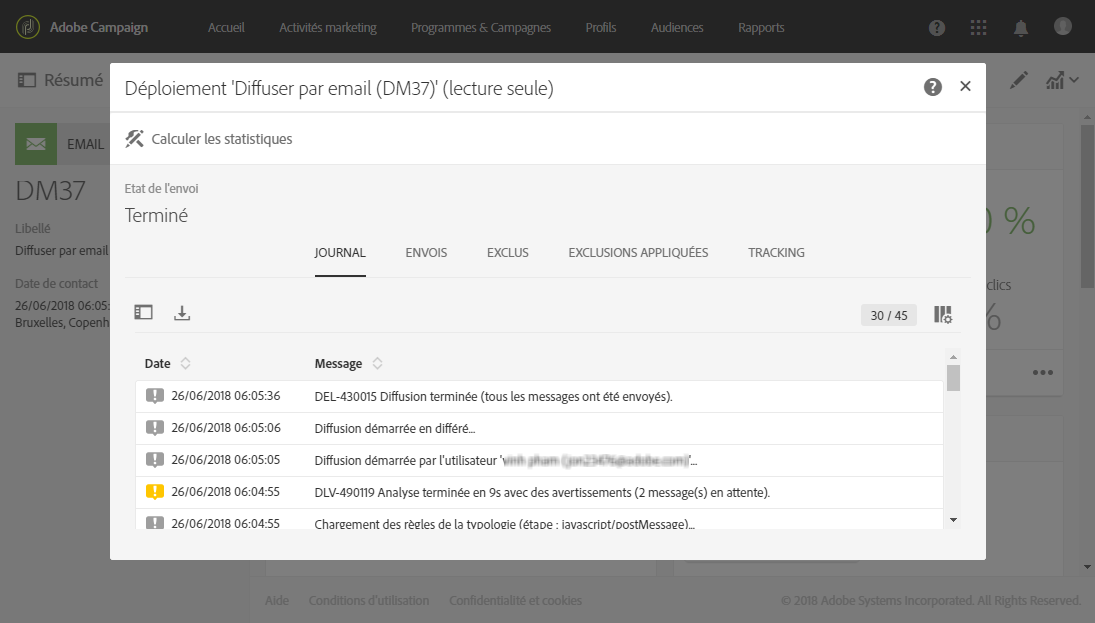Open Activités marketing menu
This screenshot has width=1095, height=623.
pos(328,28)
